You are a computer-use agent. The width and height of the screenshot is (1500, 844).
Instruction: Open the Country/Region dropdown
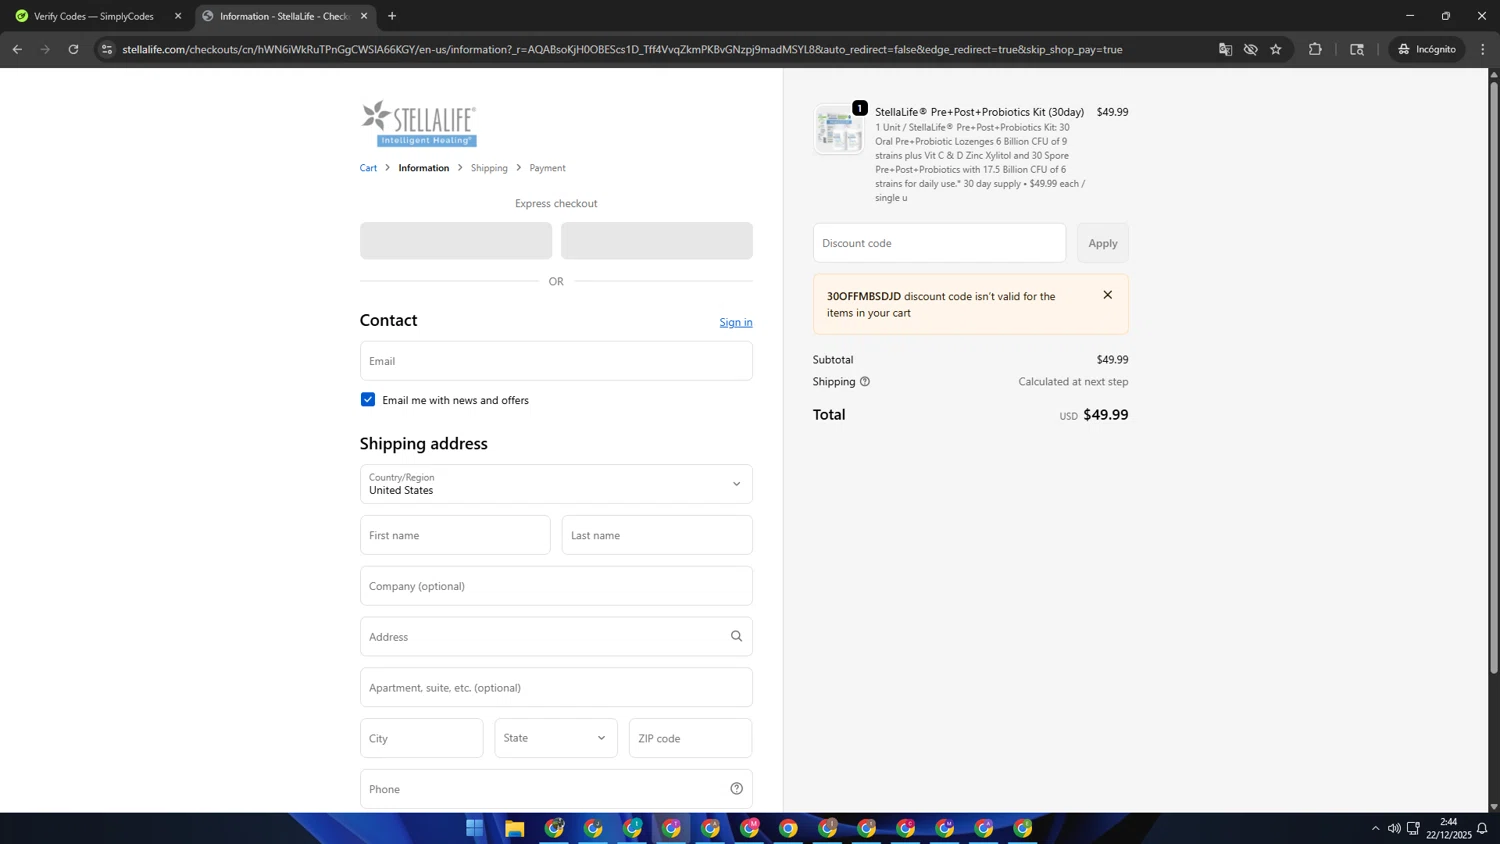(x=556, y=484)
